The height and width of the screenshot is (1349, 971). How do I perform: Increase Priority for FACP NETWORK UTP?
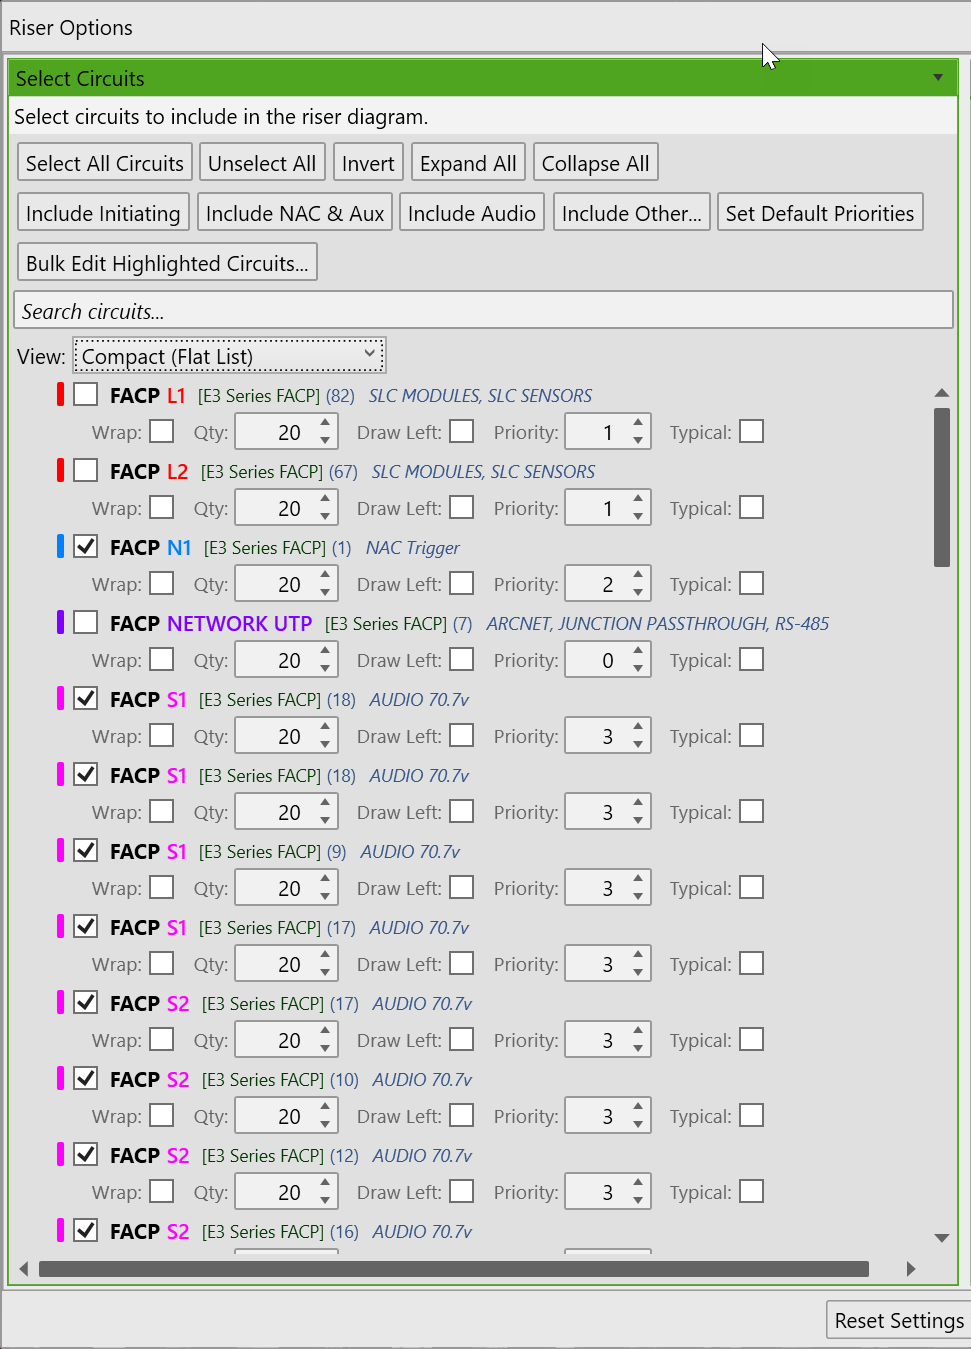click(x=638, y=651)
